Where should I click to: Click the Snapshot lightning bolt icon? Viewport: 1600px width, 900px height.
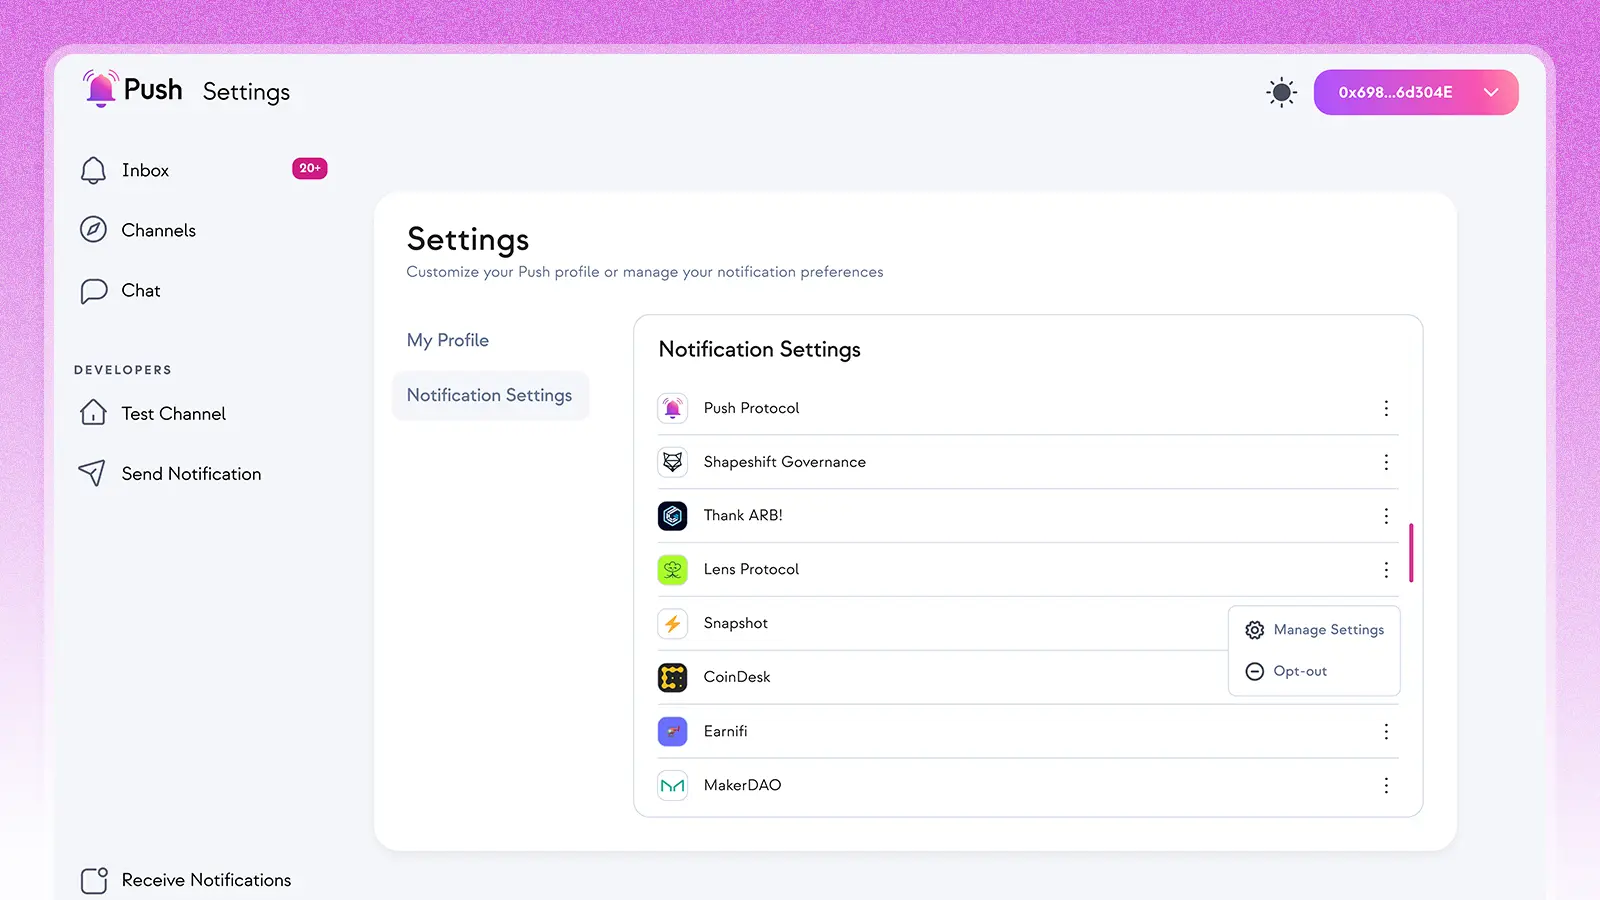pyautogui.click(x=672, y=623)
